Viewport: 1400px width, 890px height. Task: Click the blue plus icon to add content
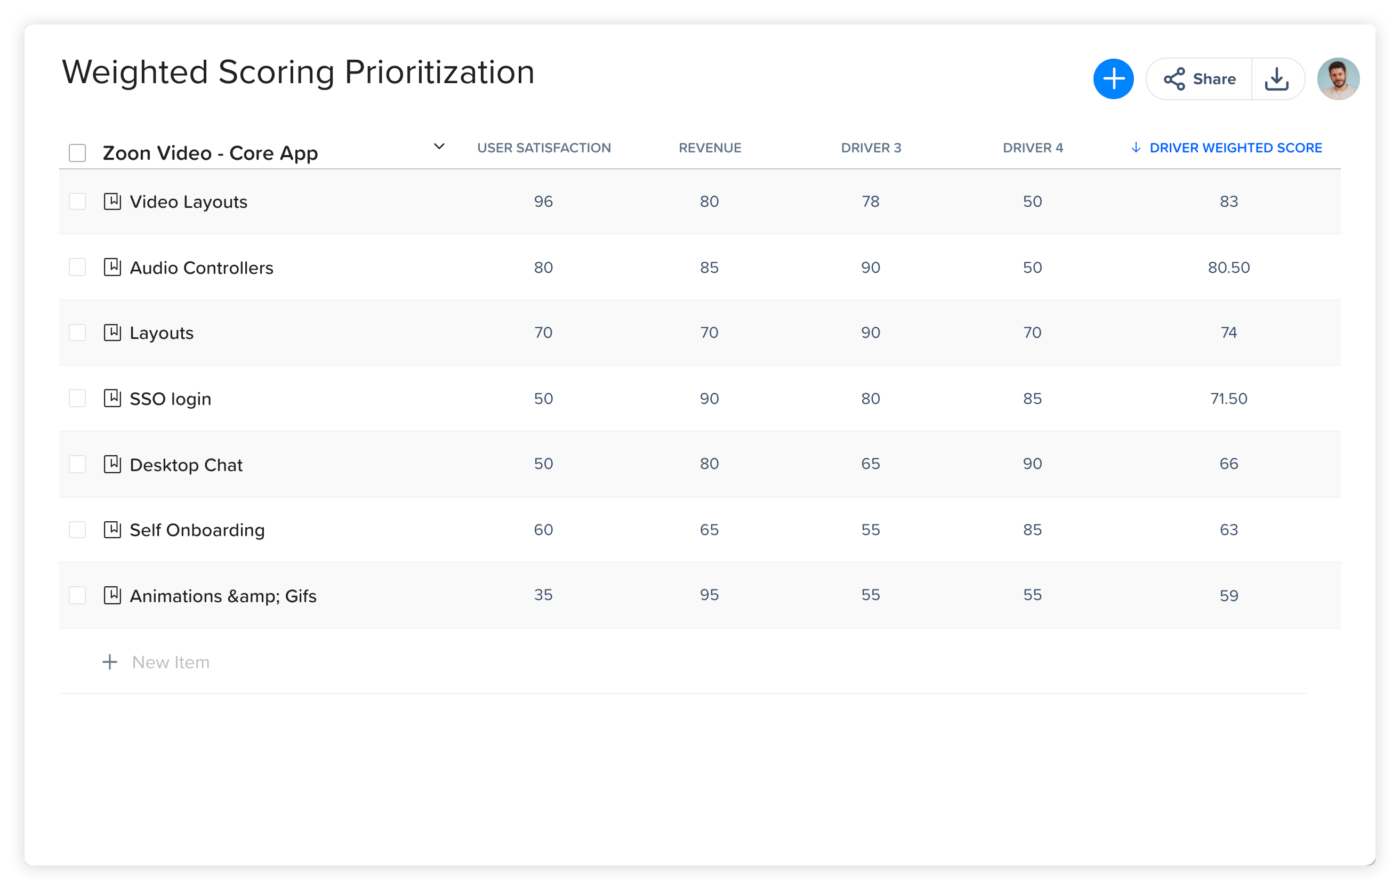click(x=1113, y=78)
